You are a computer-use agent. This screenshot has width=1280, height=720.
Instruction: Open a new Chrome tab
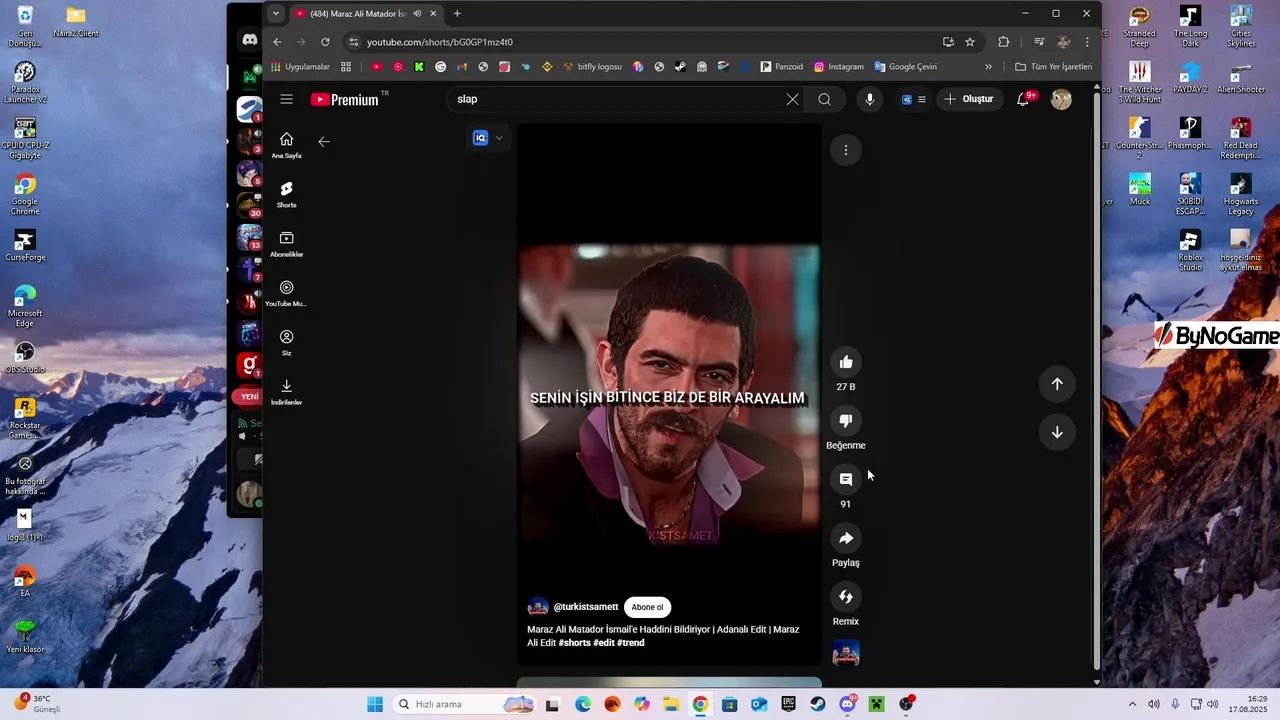[457, 13]
